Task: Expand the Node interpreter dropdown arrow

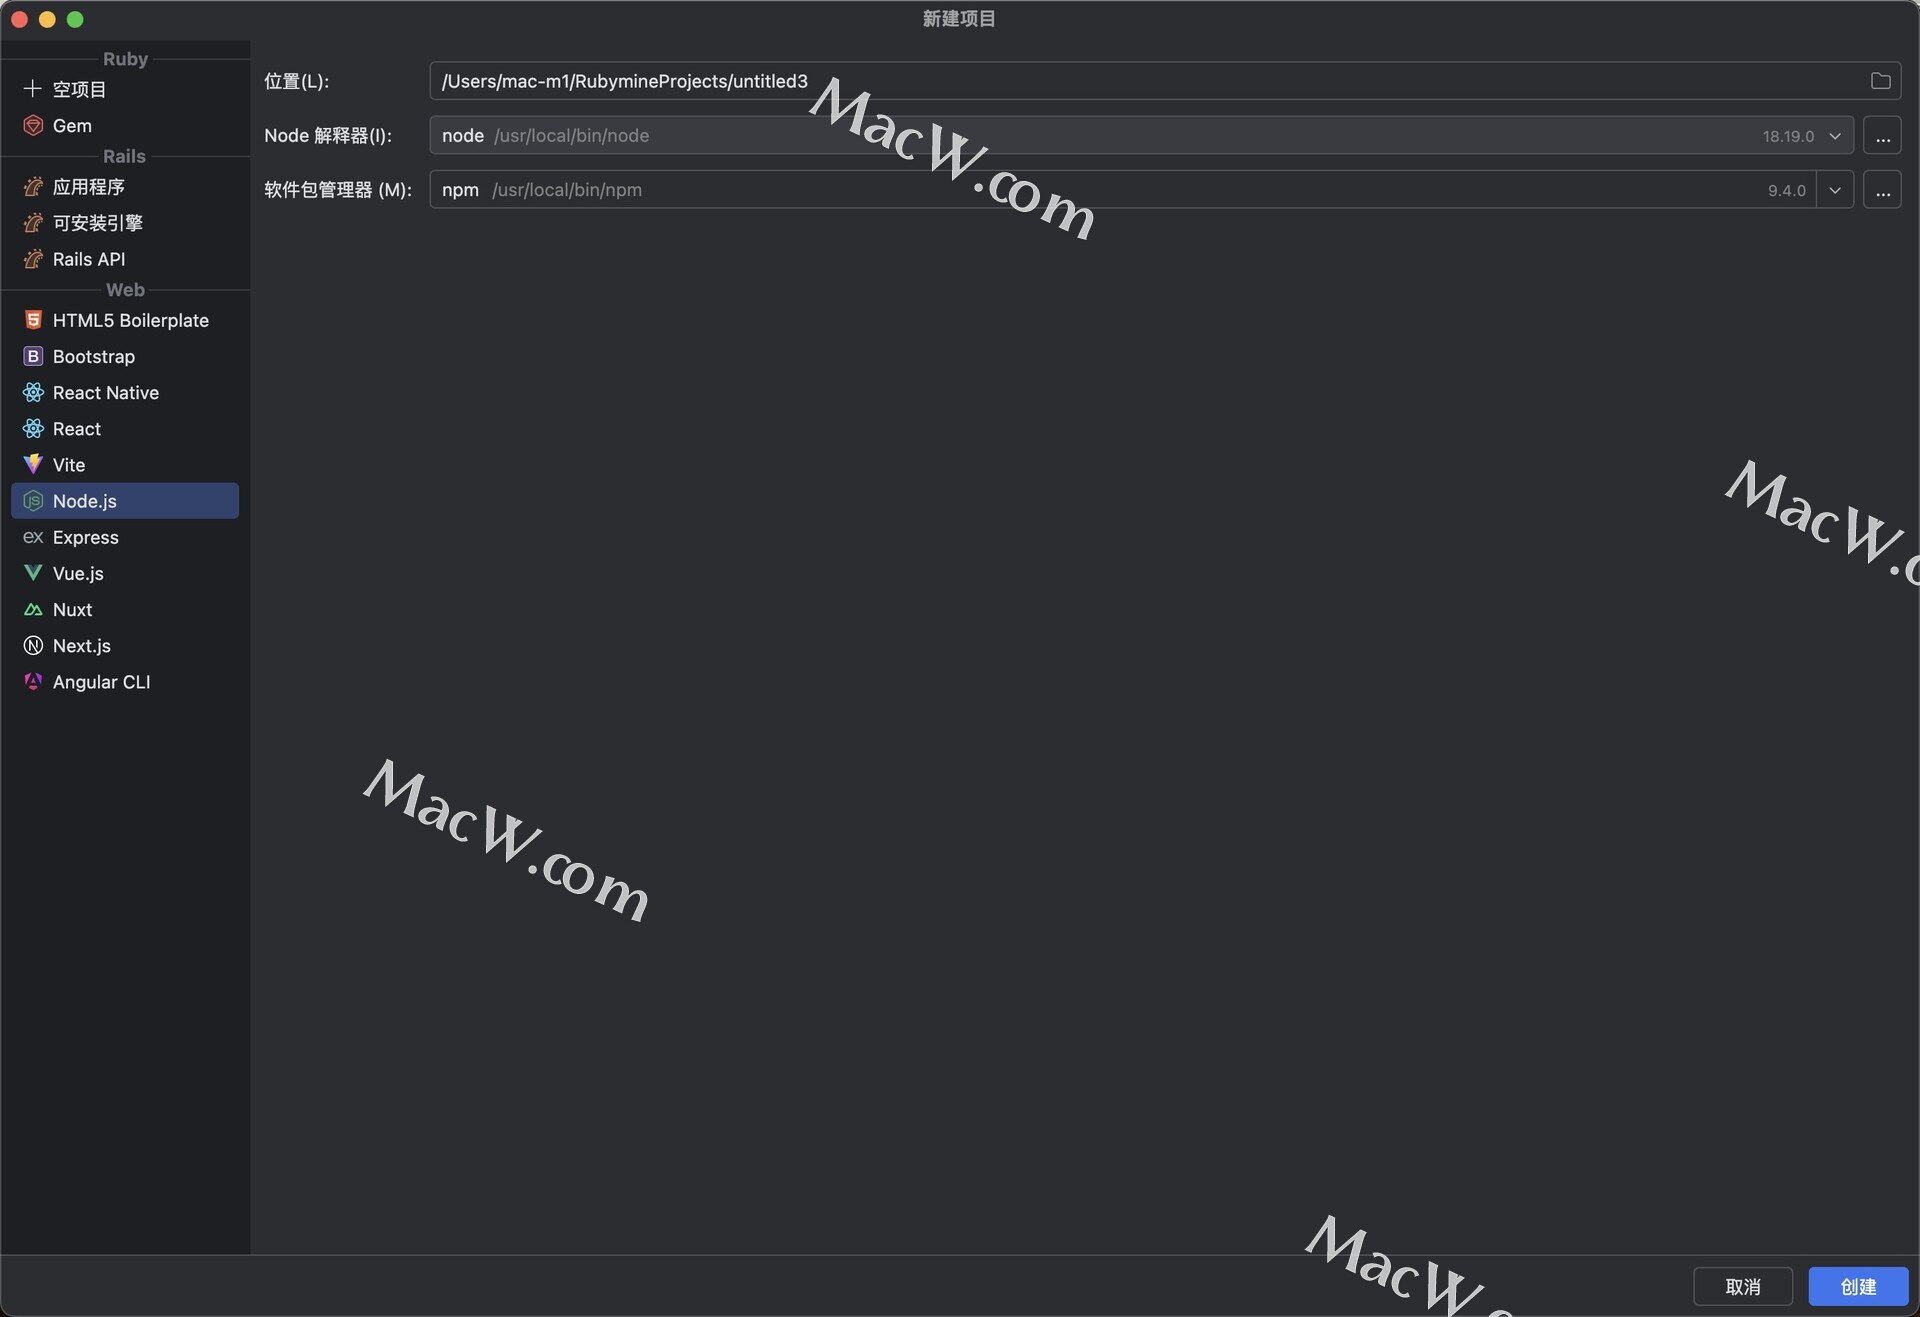Action: [x=1835, y=136]
